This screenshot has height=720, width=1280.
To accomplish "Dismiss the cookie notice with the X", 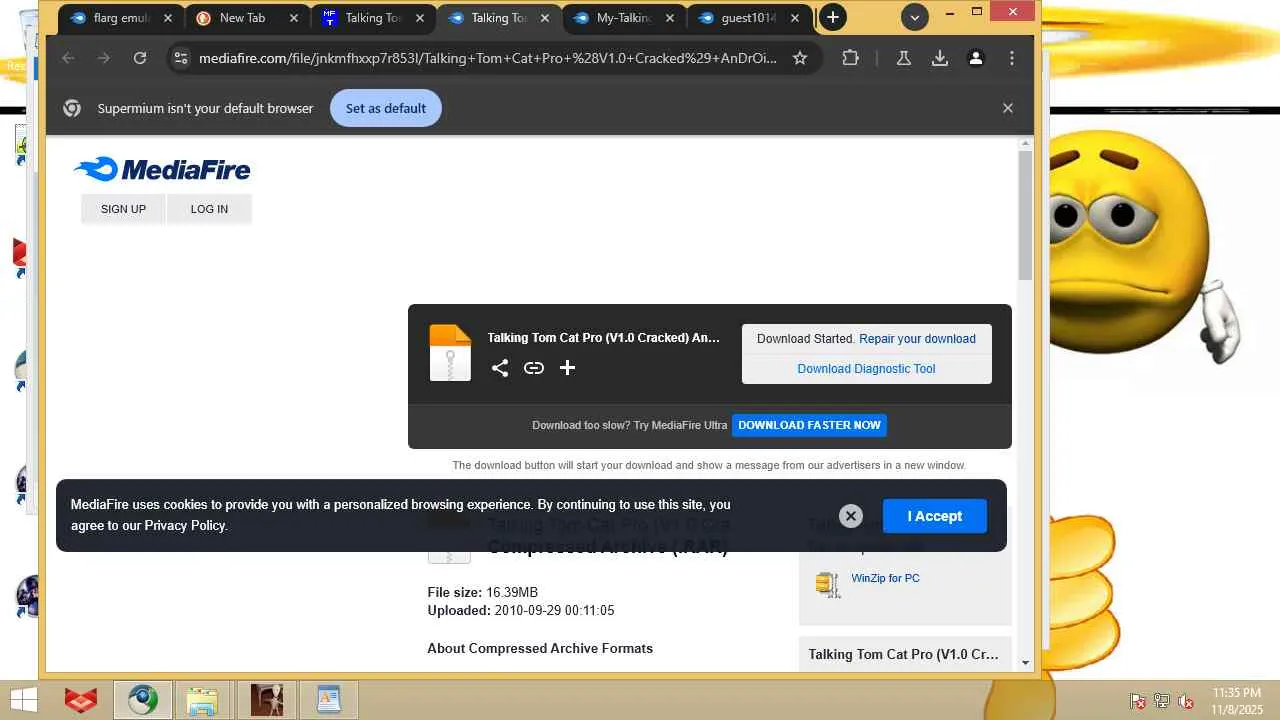I will coord(851,516).
